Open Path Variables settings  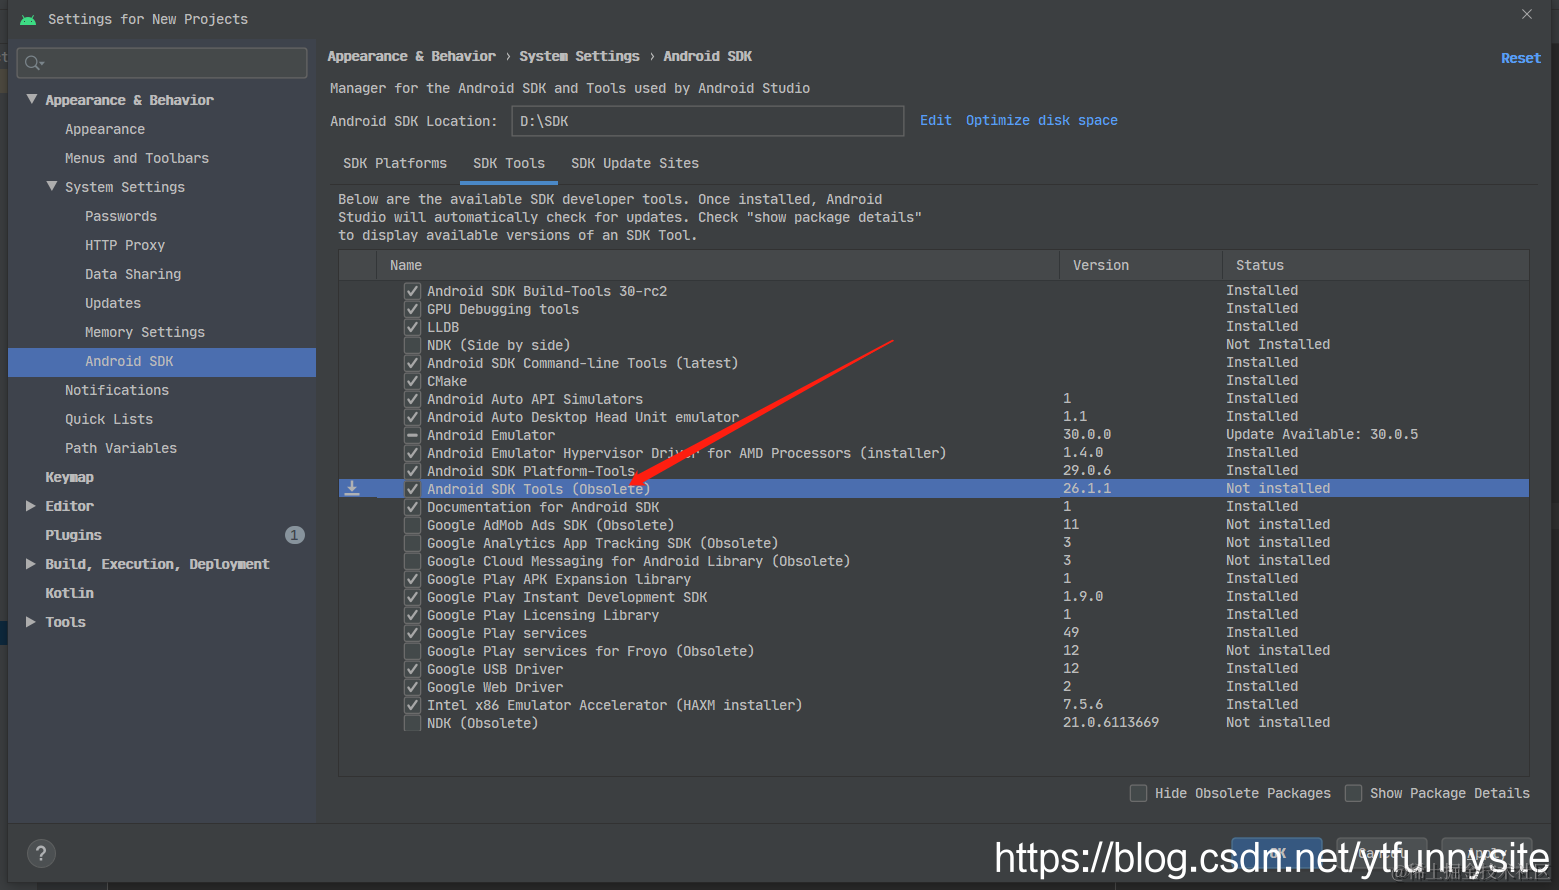pyautogui.click(x=121, y=448)
